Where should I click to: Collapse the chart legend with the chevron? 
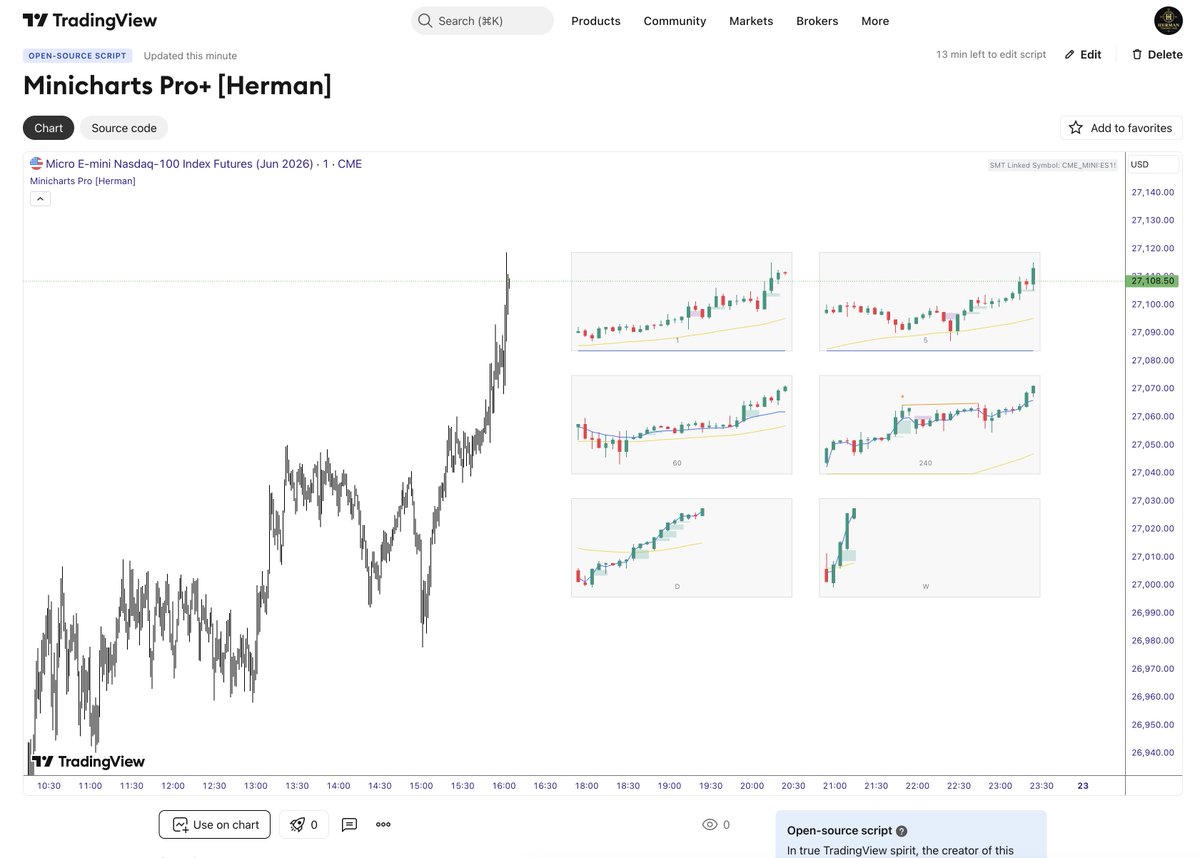(x=40, y=198)
